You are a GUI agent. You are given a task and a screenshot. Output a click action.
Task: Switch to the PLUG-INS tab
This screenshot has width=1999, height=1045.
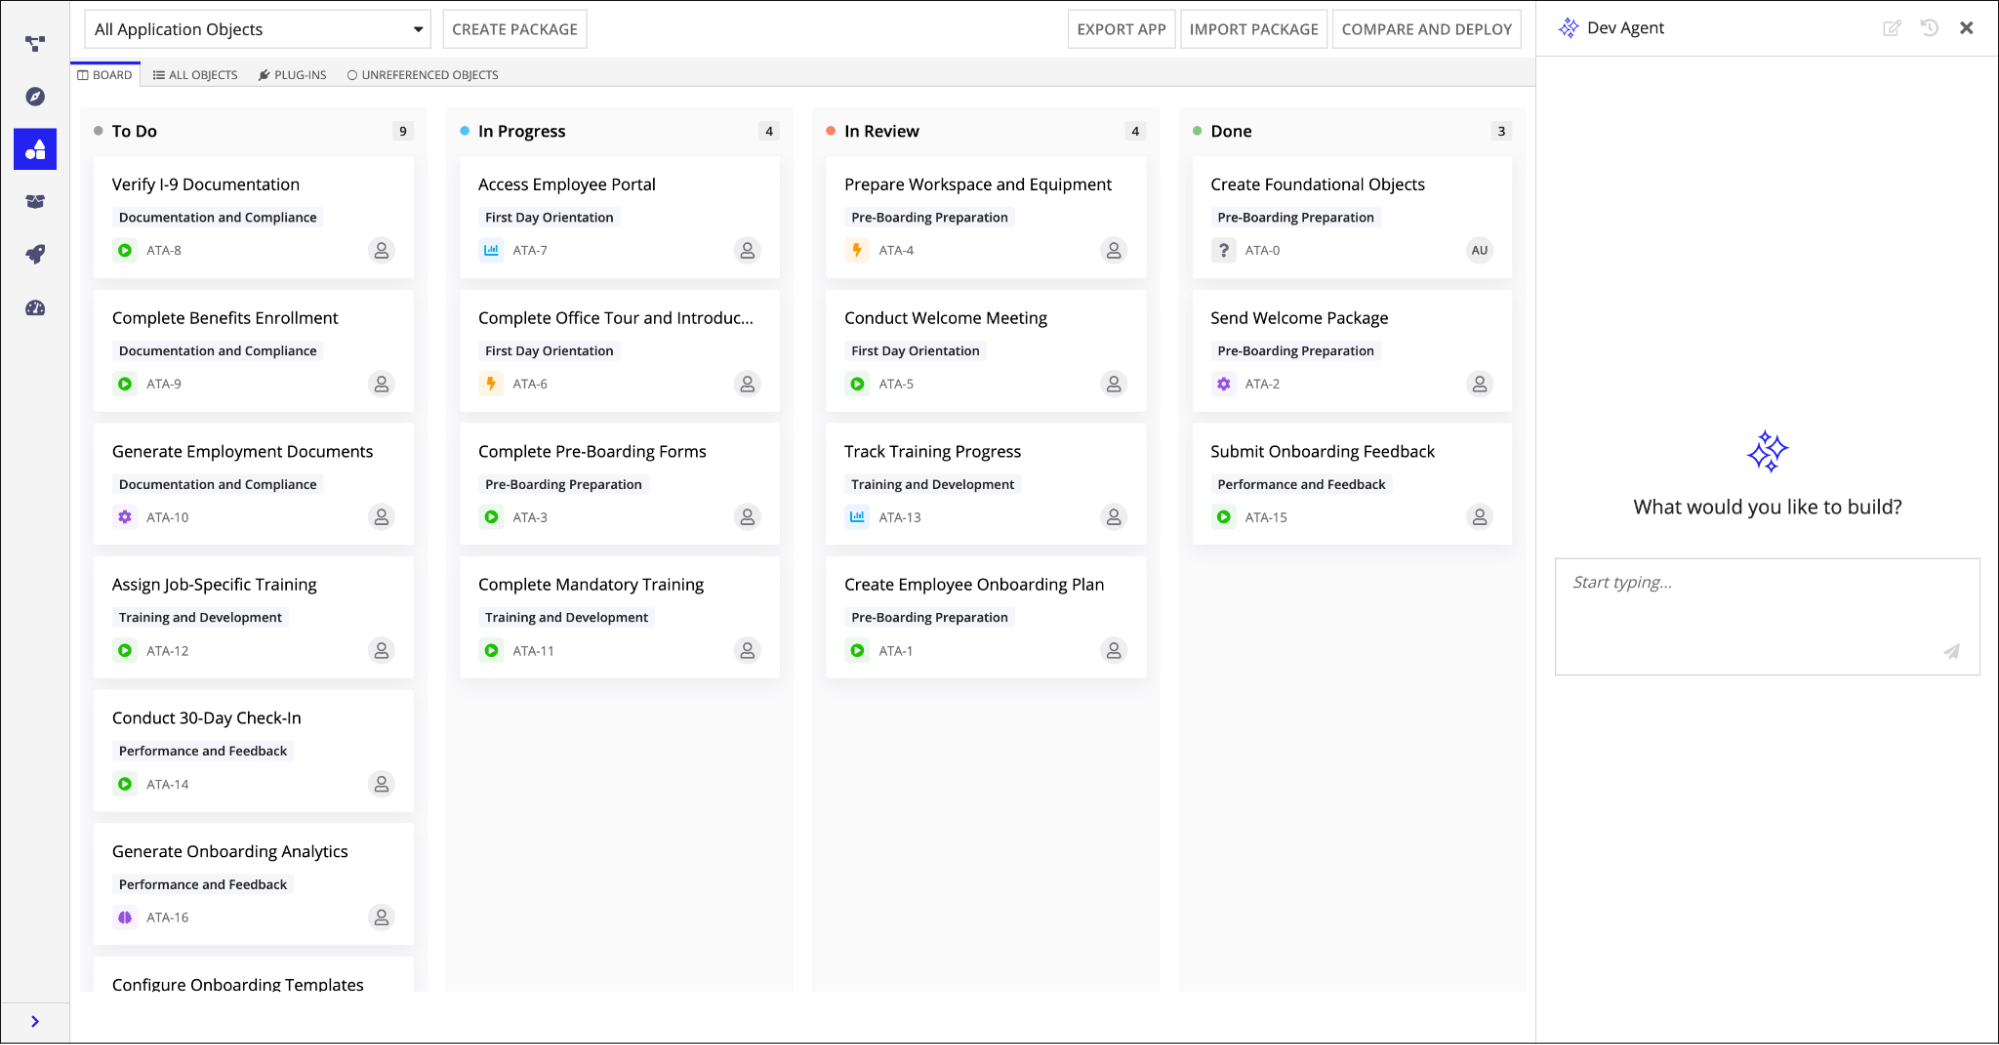tap(292, 75)
